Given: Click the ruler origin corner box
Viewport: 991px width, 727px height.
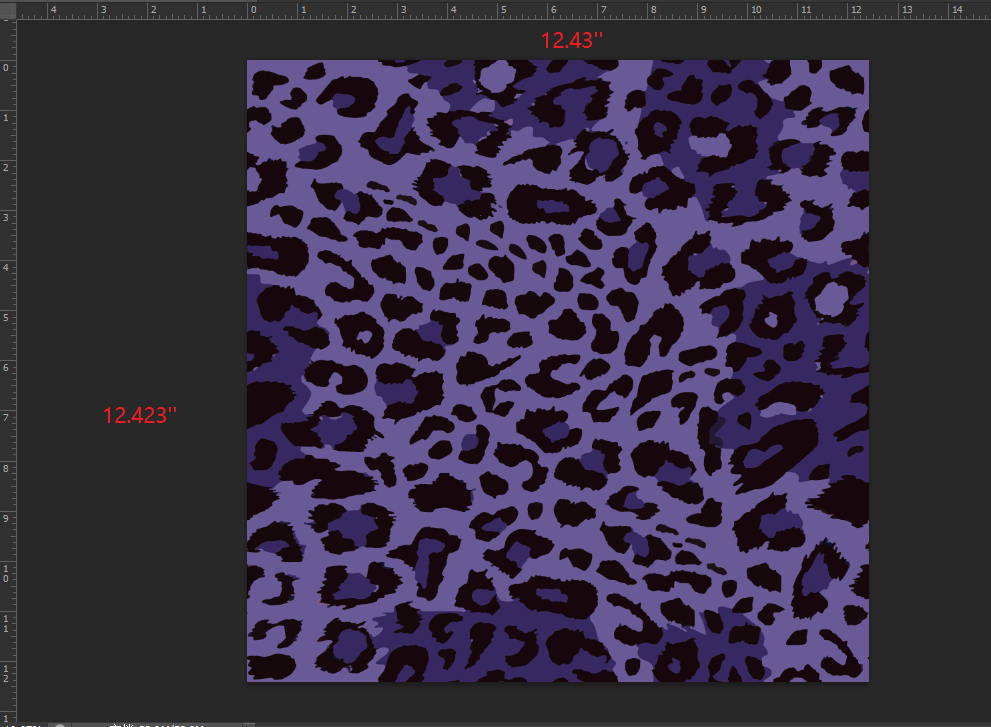Looking at the screenshot, I should coord(8,9).
